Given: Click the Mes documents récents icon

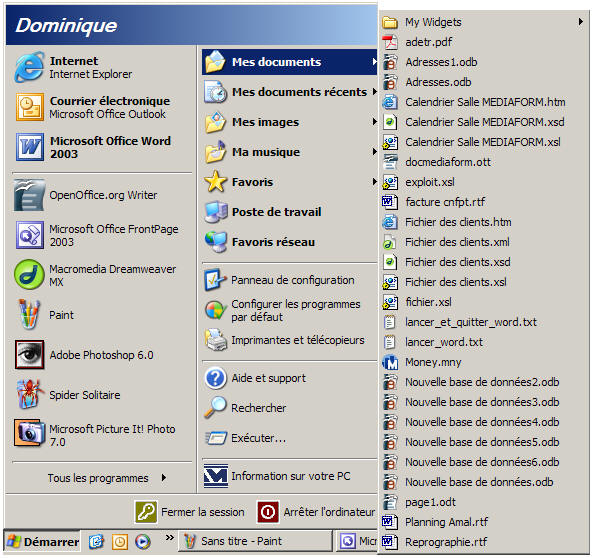Looking at the screenshot, I should tap(215, 92).
